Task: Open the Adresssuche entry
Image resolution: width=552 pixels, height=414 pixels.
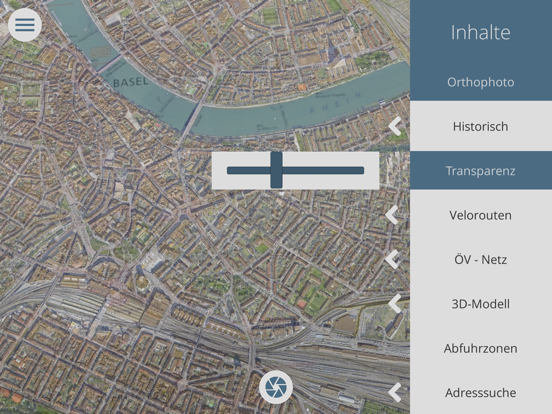Action: (x=481, y=393)
